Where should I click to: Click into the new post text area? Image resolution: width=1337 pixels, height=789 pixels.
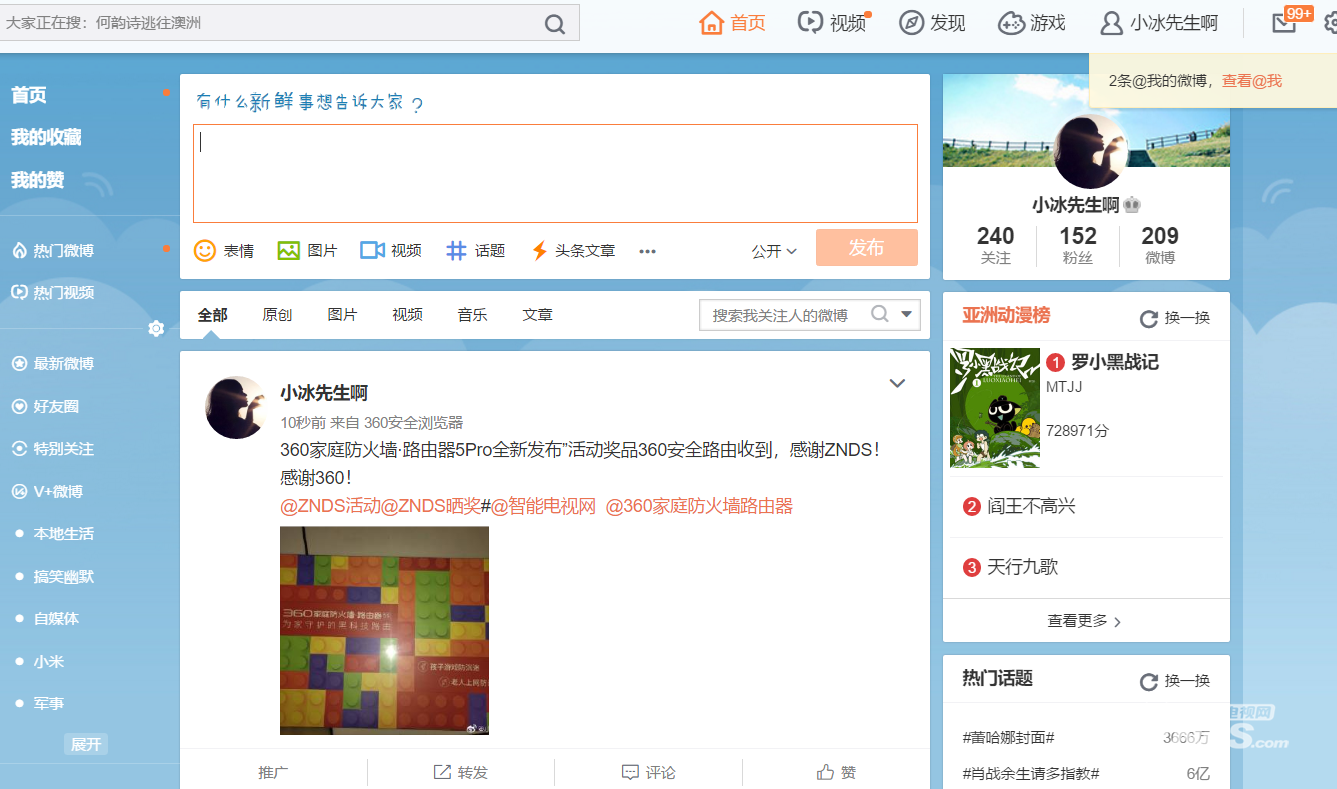point(555,173)
